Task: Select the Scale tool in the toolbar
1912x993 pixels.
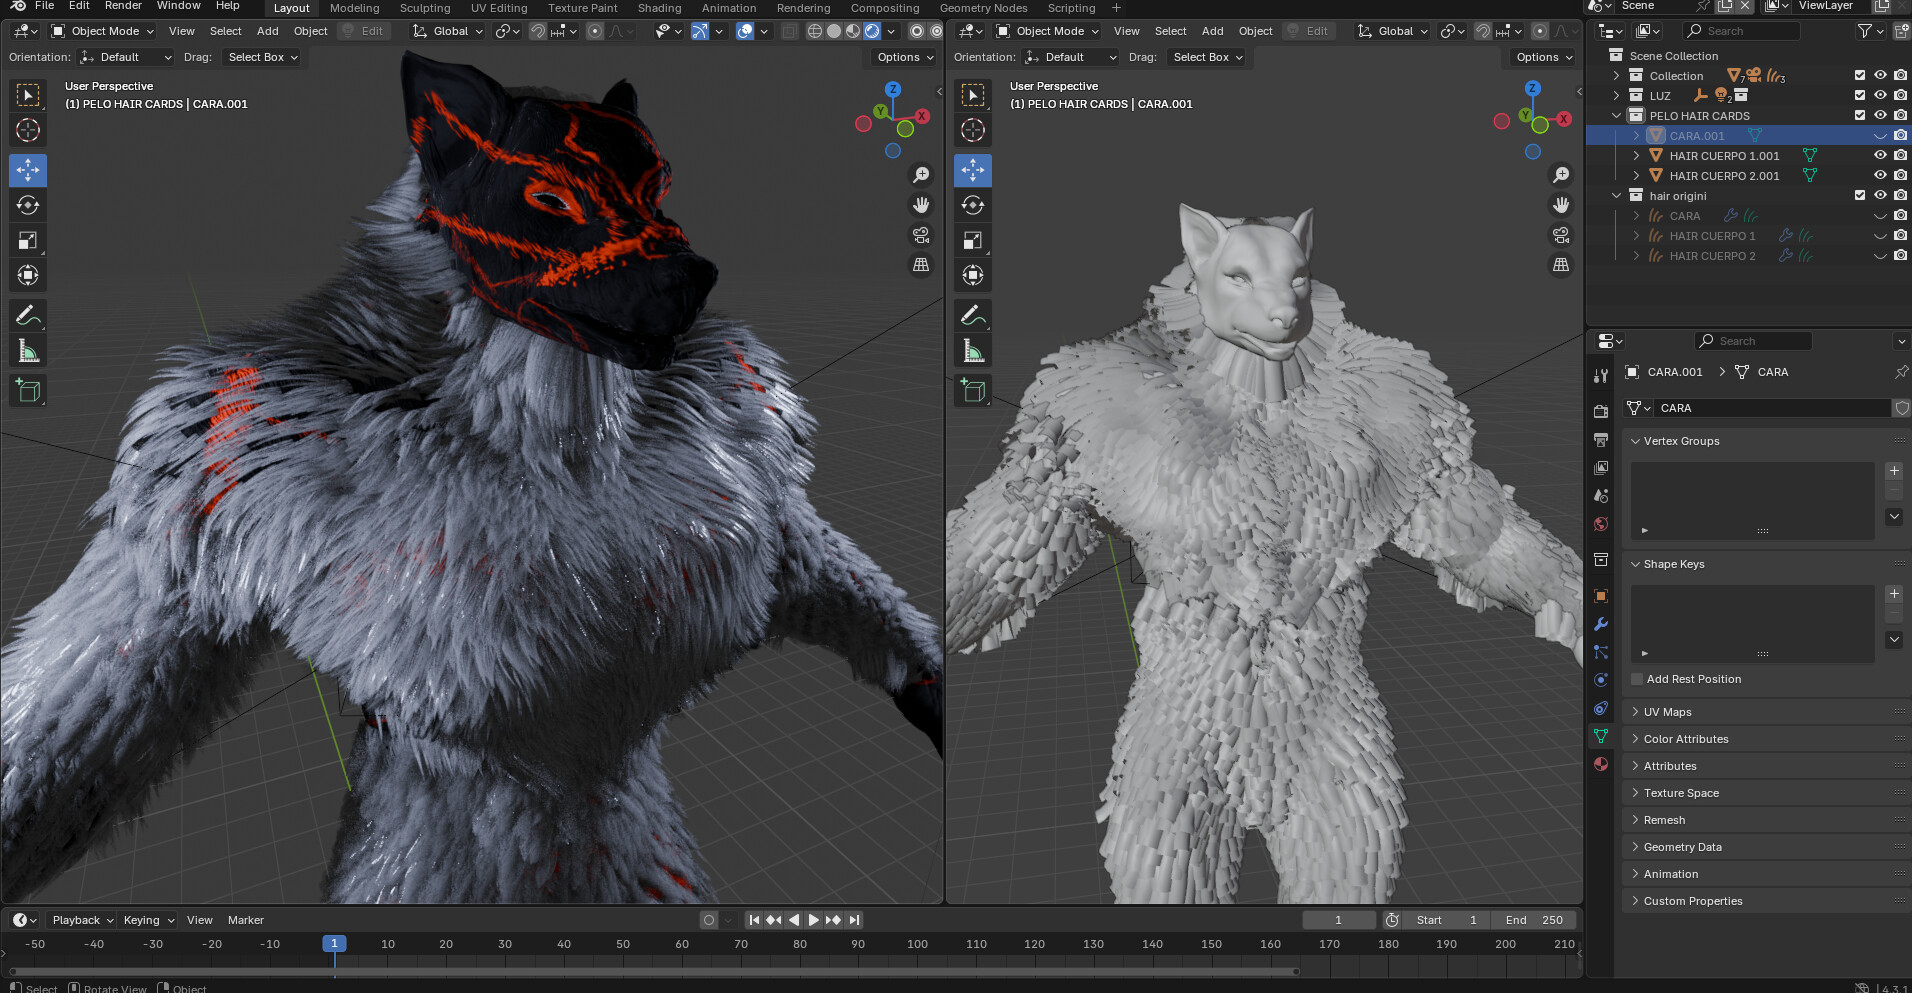Action: 28,240
